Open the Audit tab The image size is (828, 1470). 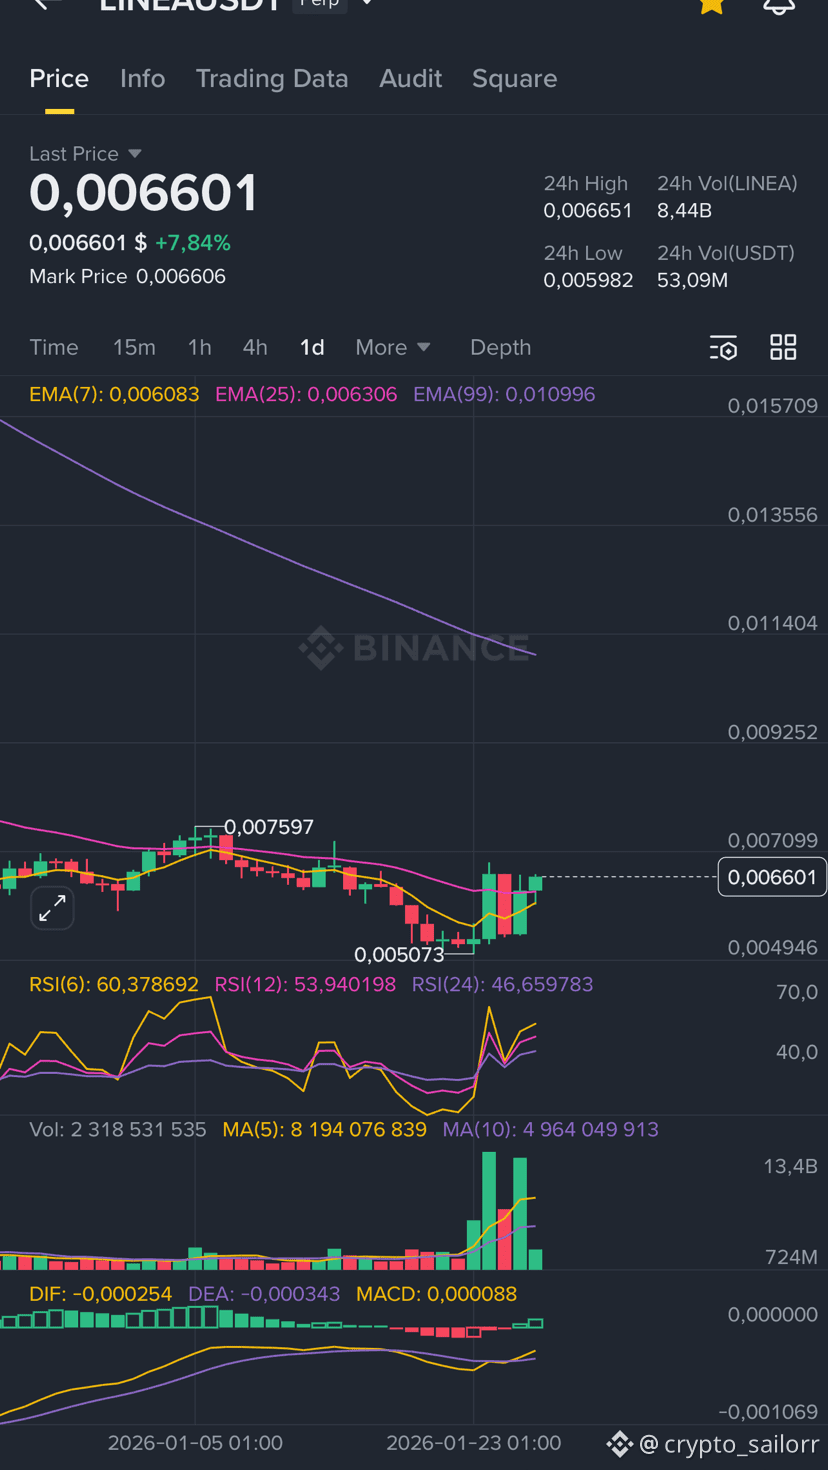pyautogui.click(x=410, y=78)
